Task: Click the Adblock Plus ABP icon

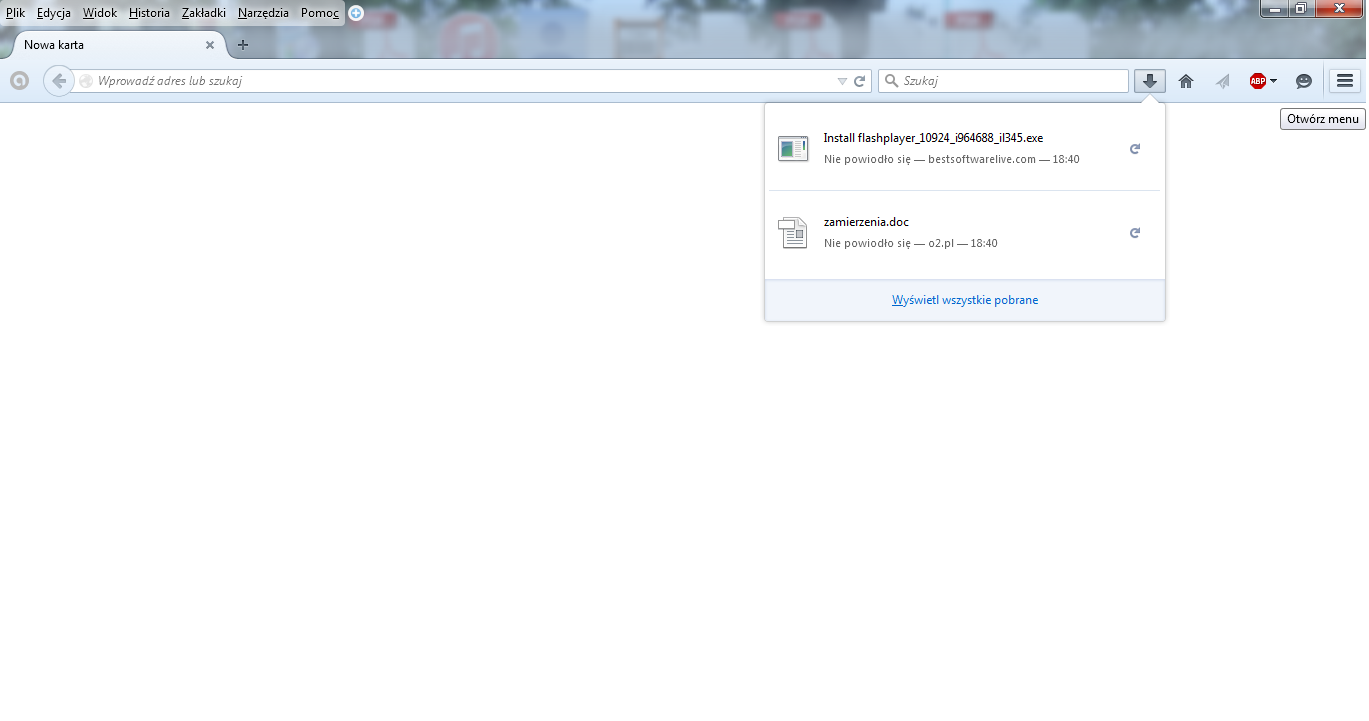Action: tap(1257, 81)
